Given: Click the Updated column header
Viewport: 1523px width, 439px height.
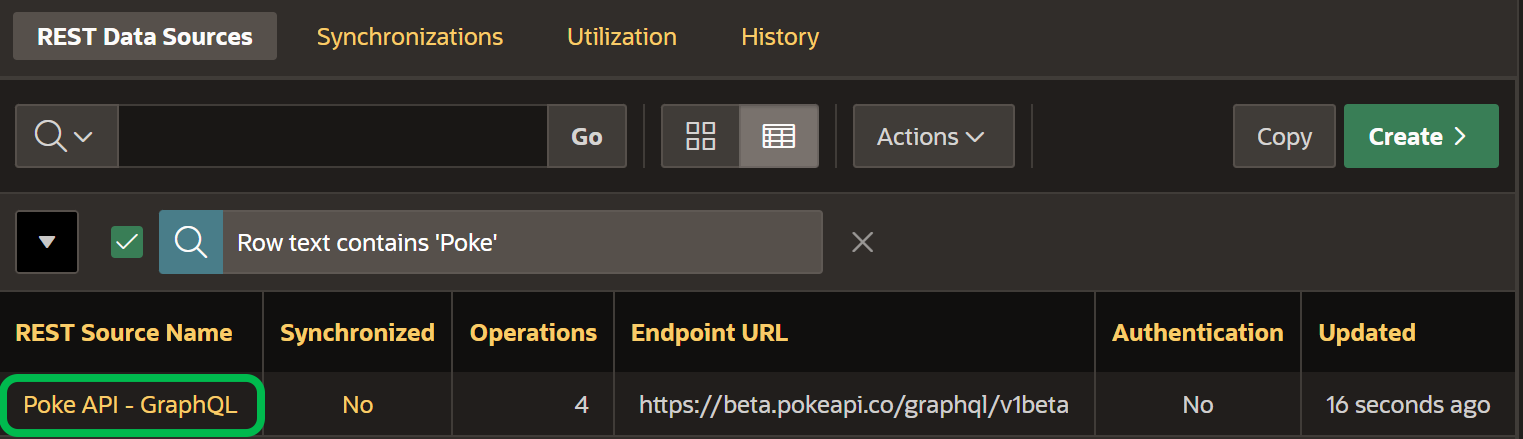Looking at the screenshot, I should pyautogui.click(x=1367, y=333).
